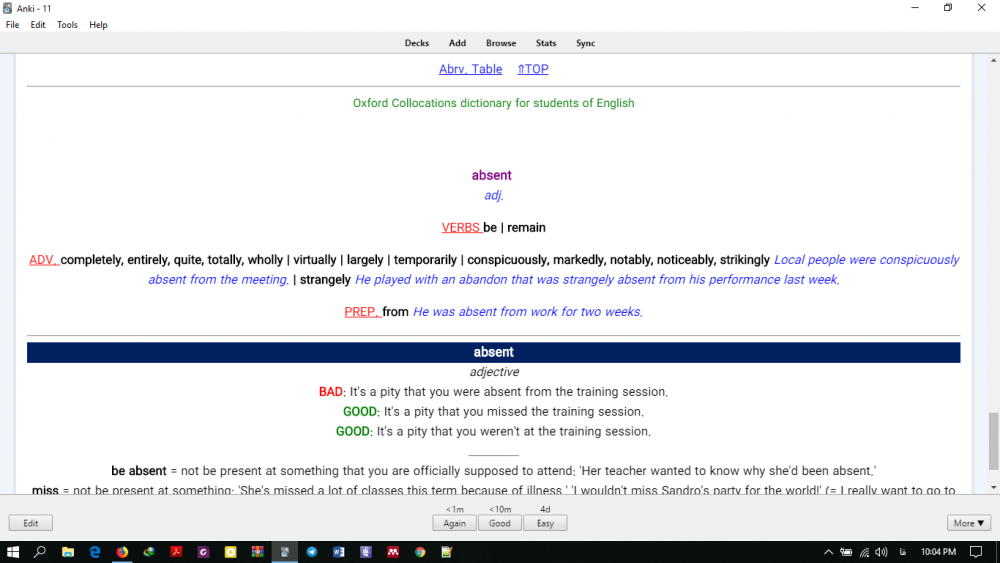
Task: Check the battery status tray icon
Action: 846,552
